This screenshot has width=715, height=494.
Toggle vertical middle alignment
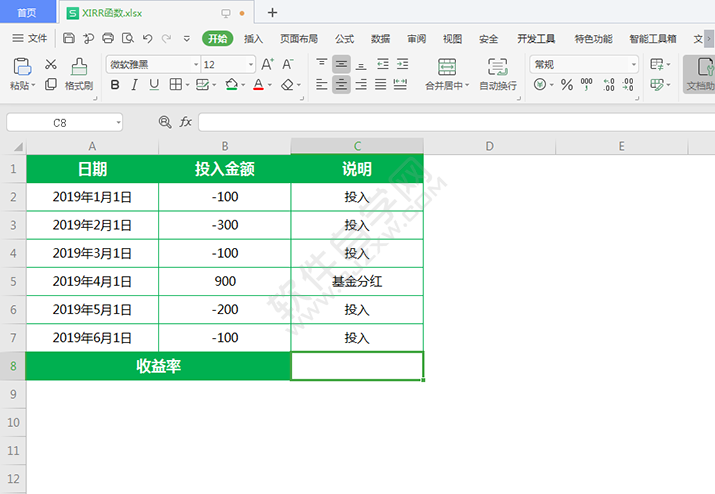click(341, 64)
